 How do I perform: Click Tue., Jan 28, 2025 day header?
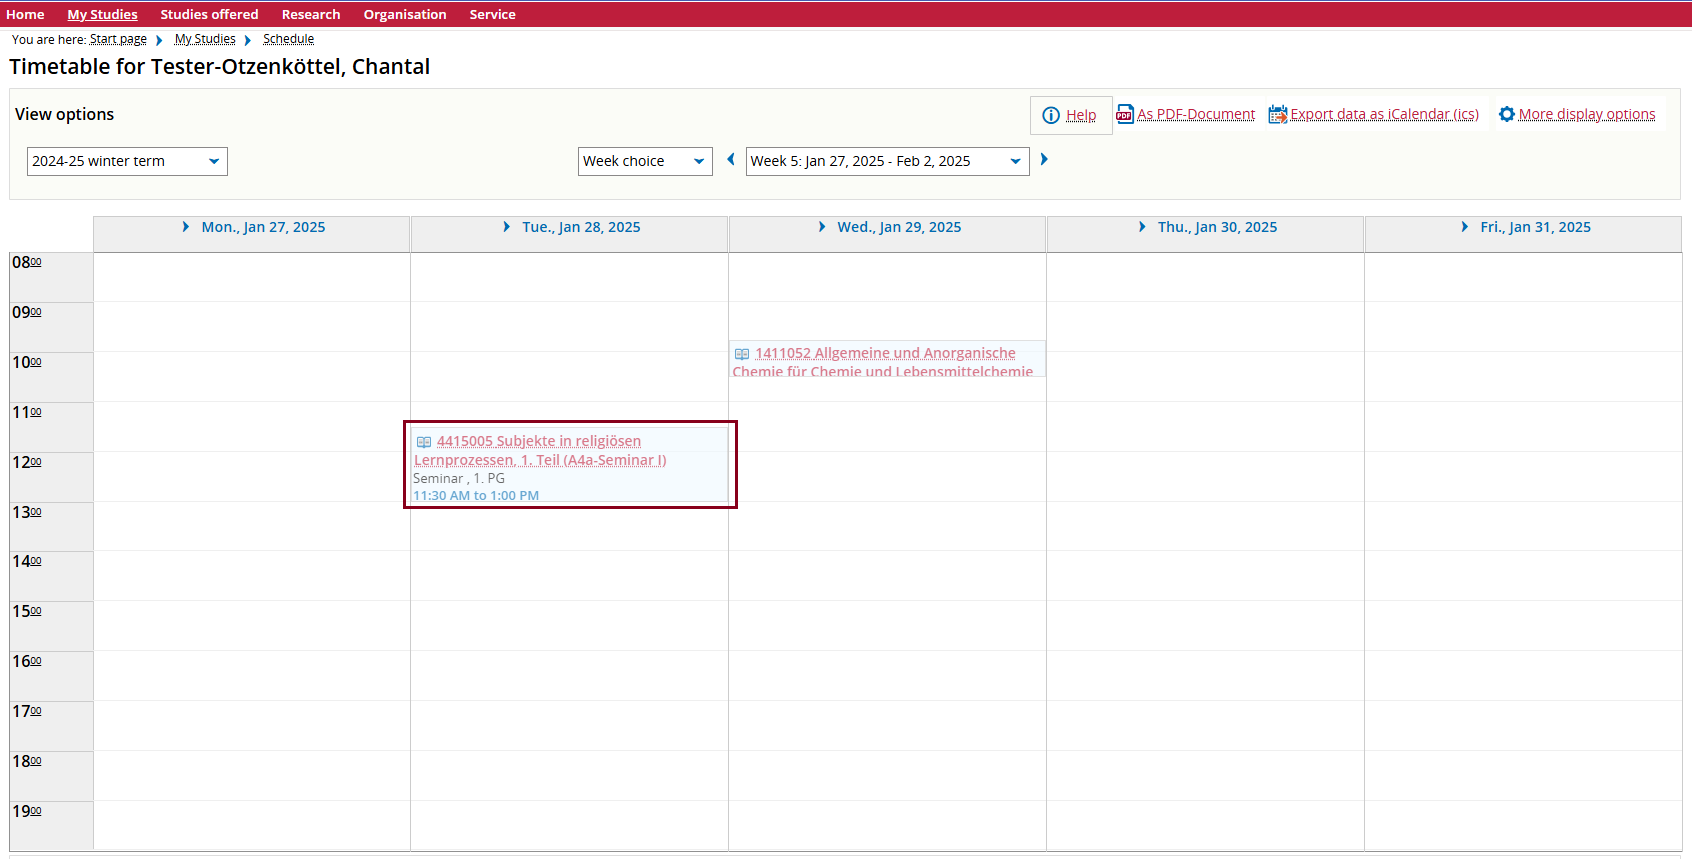[x=581, y=227]
